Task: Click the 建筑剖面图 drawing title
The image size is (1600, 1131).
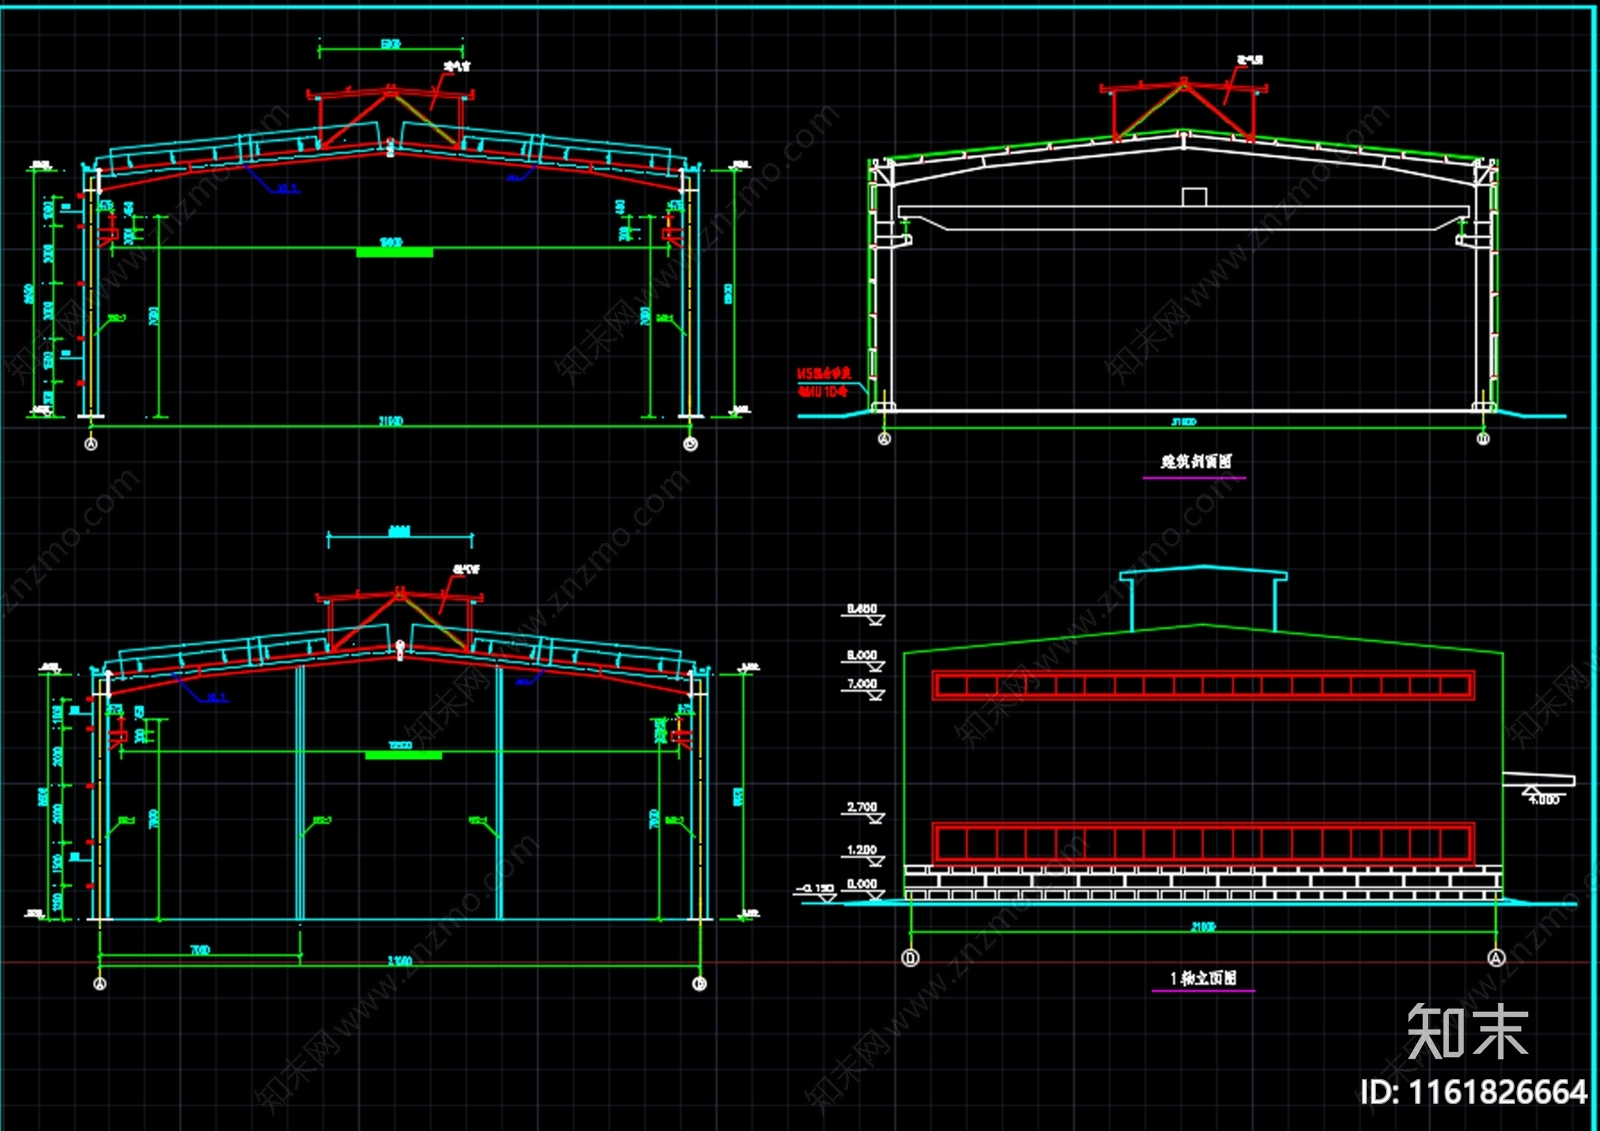Action: click(1196, 461)
